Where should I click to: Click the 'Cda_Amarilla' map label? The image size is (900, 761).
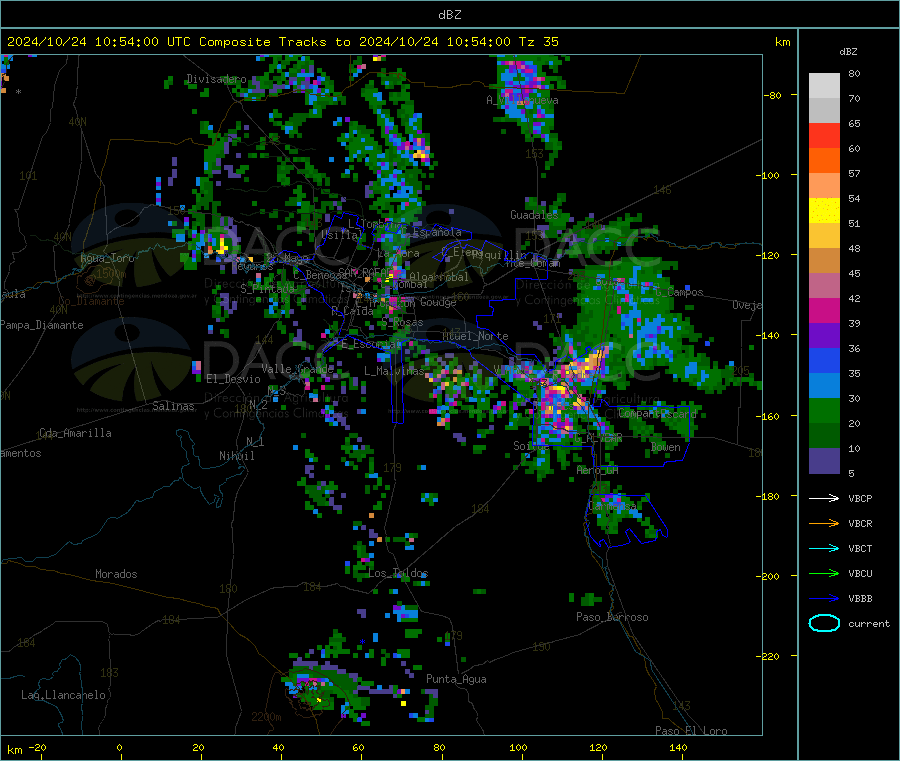75,433
